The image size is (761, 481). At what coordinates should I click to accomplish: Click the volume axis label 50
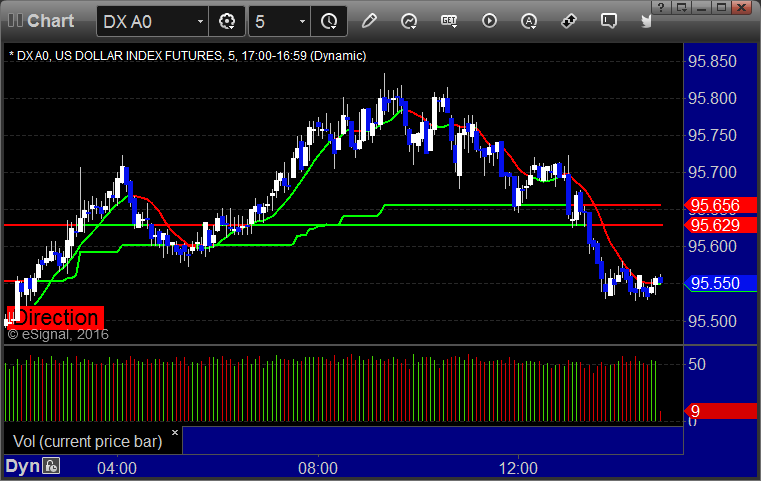click(x=697, y=365)
